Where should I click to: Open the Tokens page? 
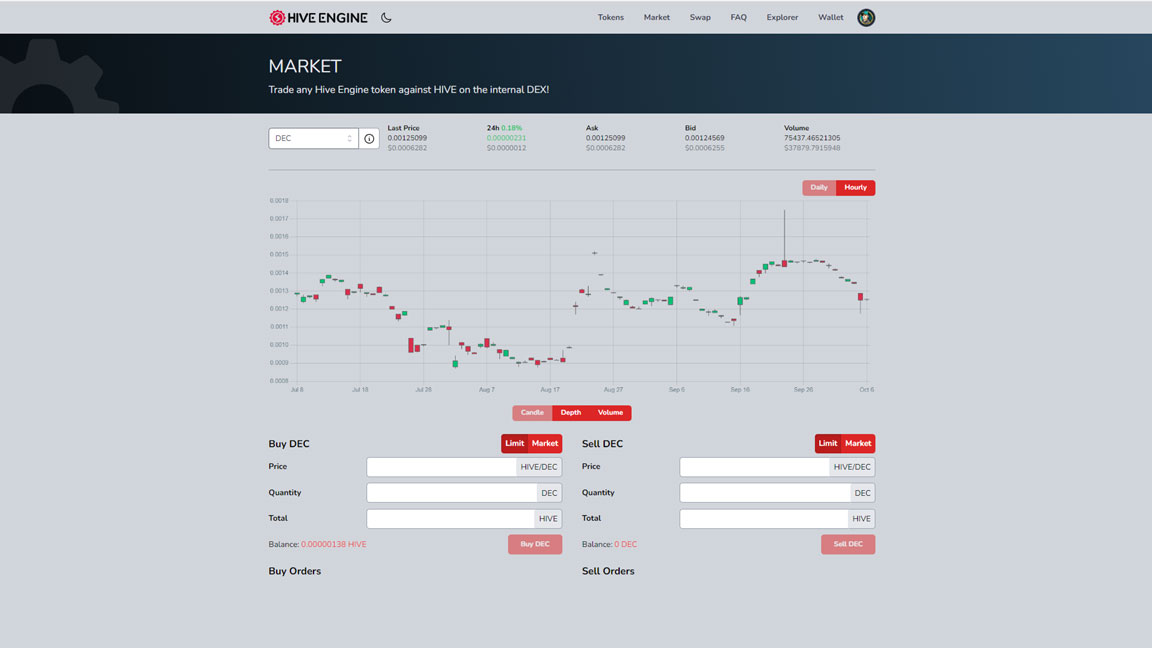[611, 18]
